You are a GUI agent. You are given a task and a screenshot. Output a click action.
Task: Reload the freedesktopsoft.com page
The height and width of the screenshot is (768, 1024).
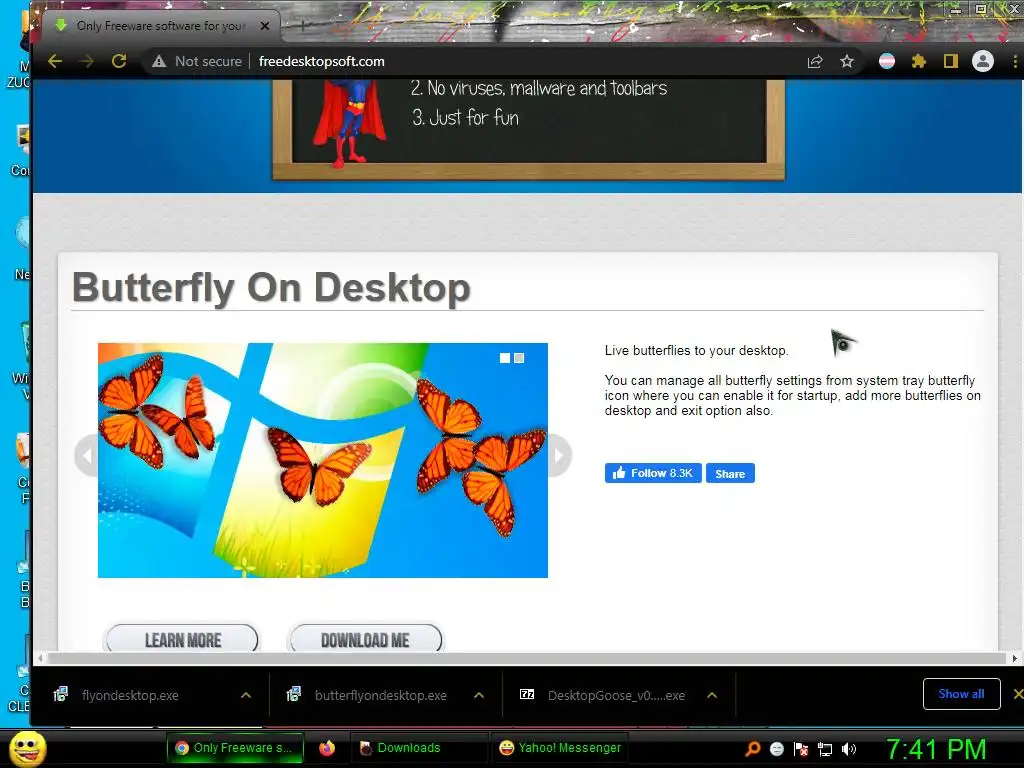tap(119, 61)
